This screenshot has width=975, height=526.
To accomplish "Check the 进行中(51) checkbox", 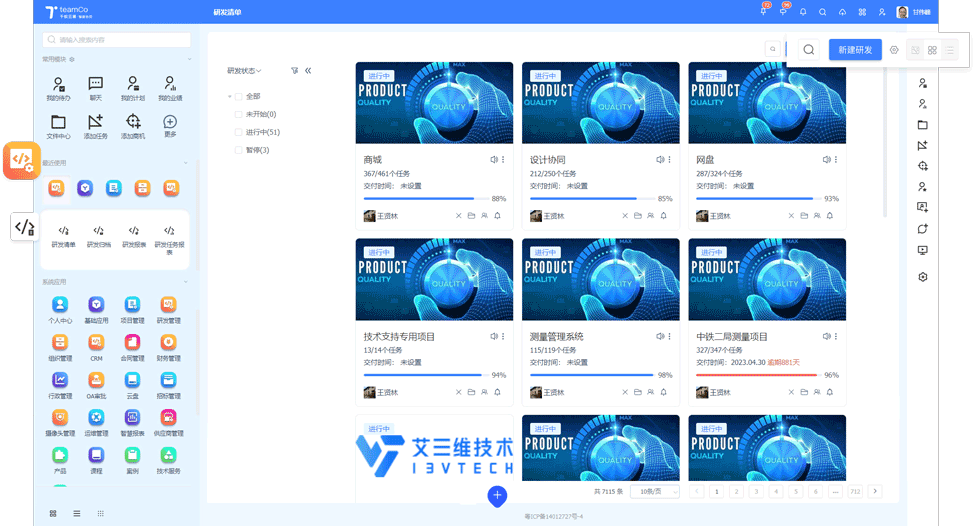I will click(238, 132).
